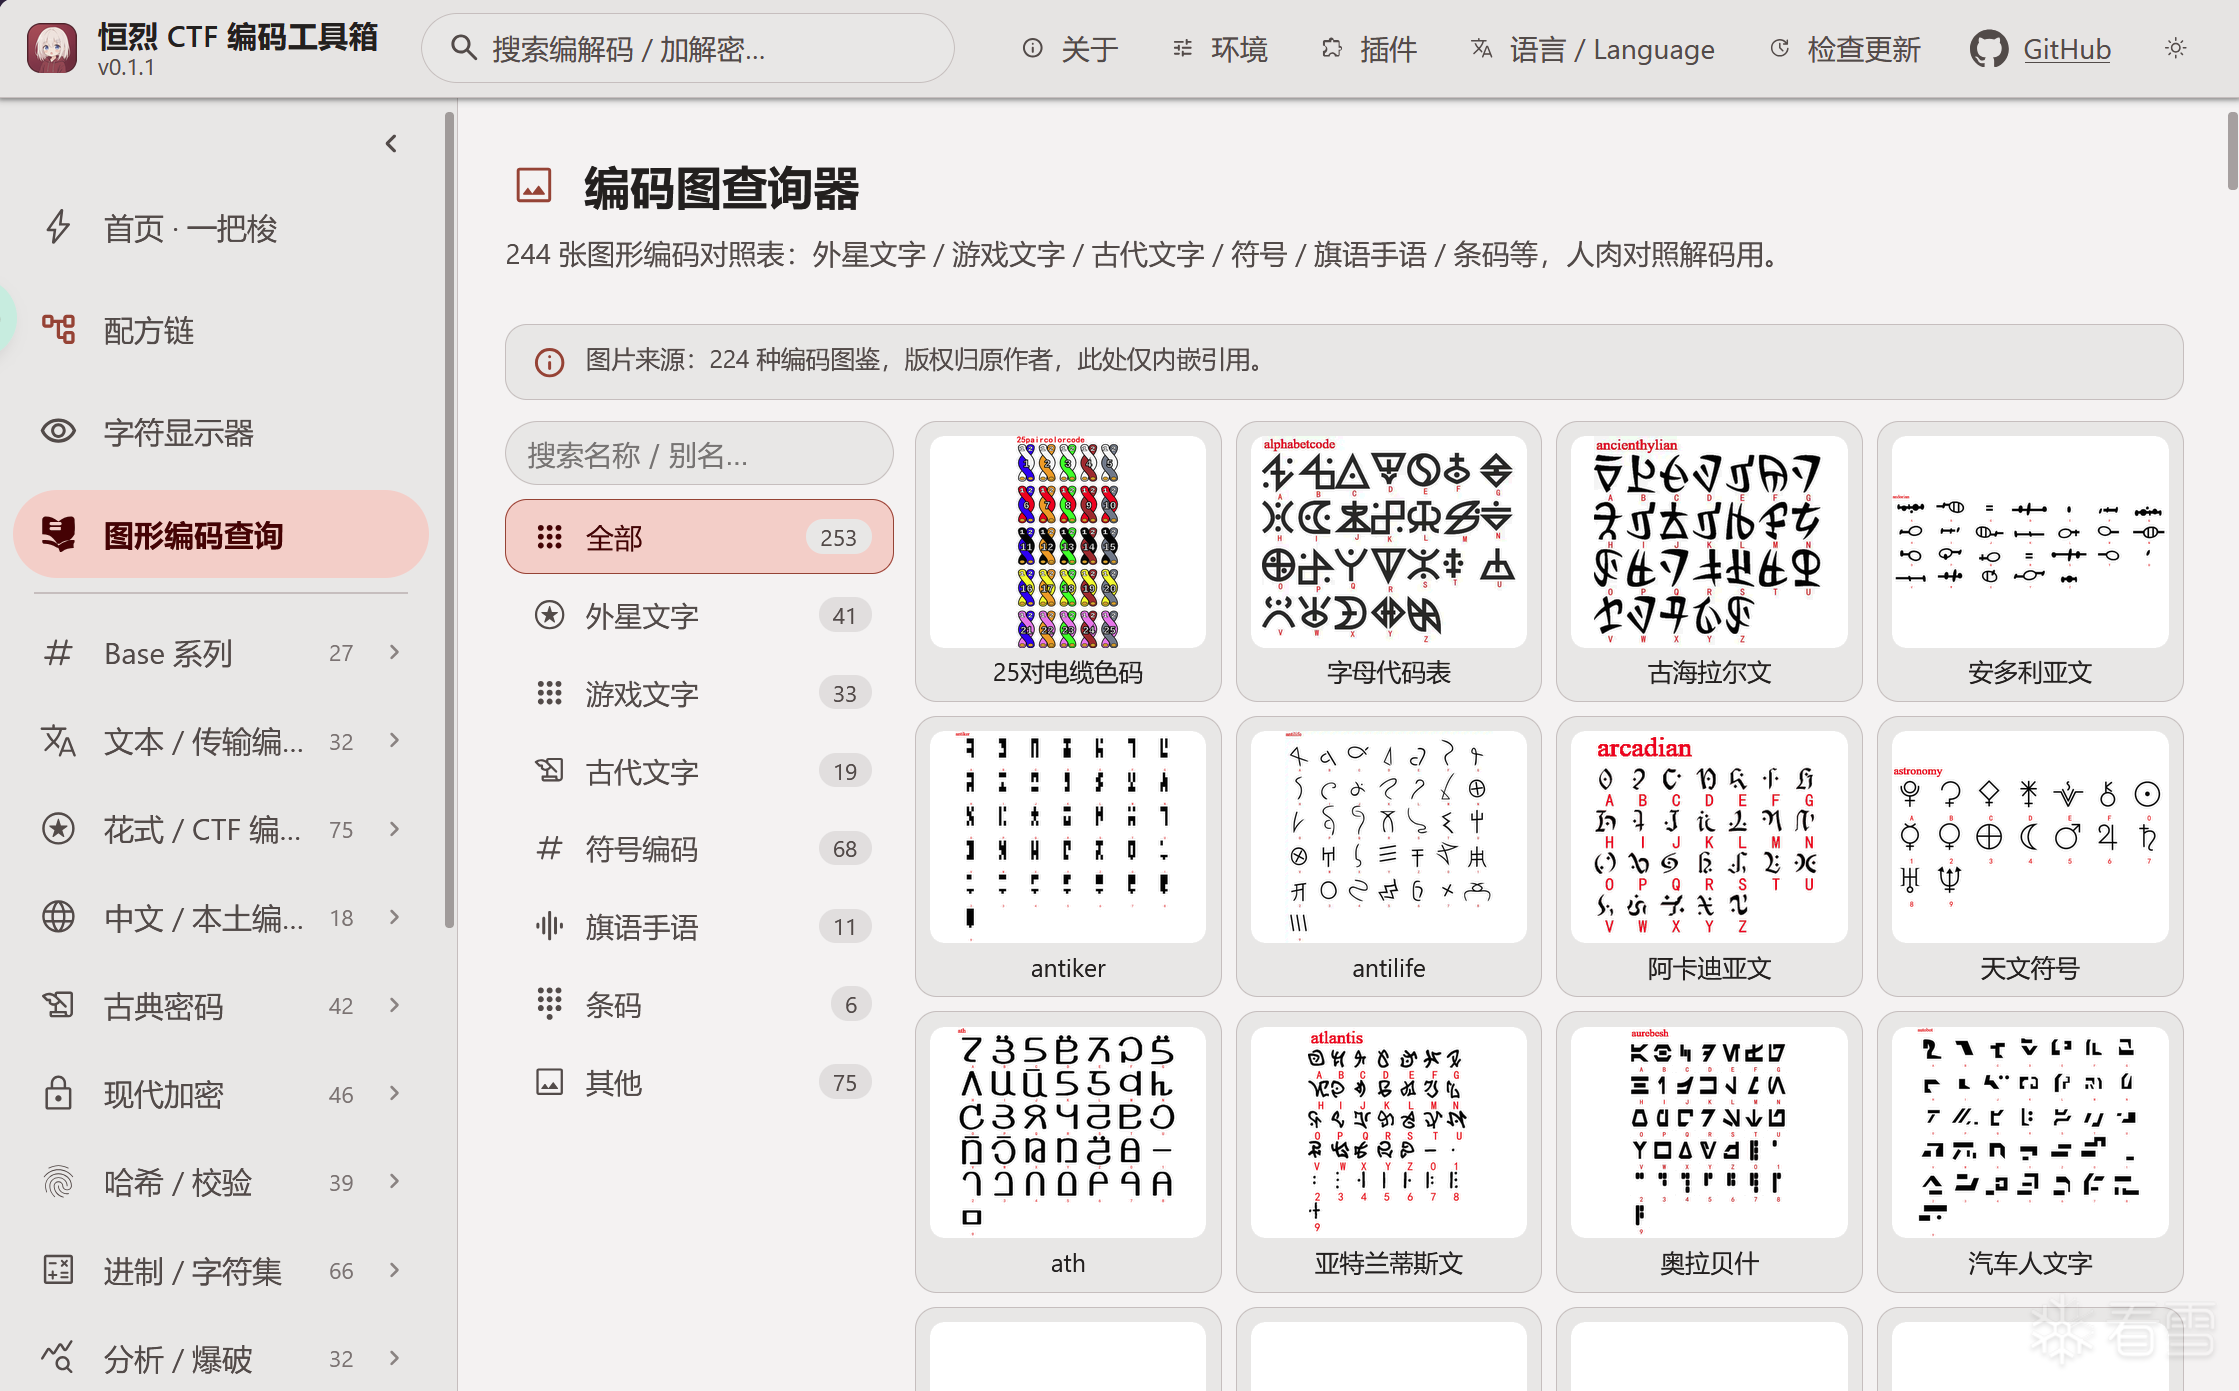2239x1391 pixels.
Task: Click the star-circle icon beside 外星文字 filter
Action: [549, 615]
